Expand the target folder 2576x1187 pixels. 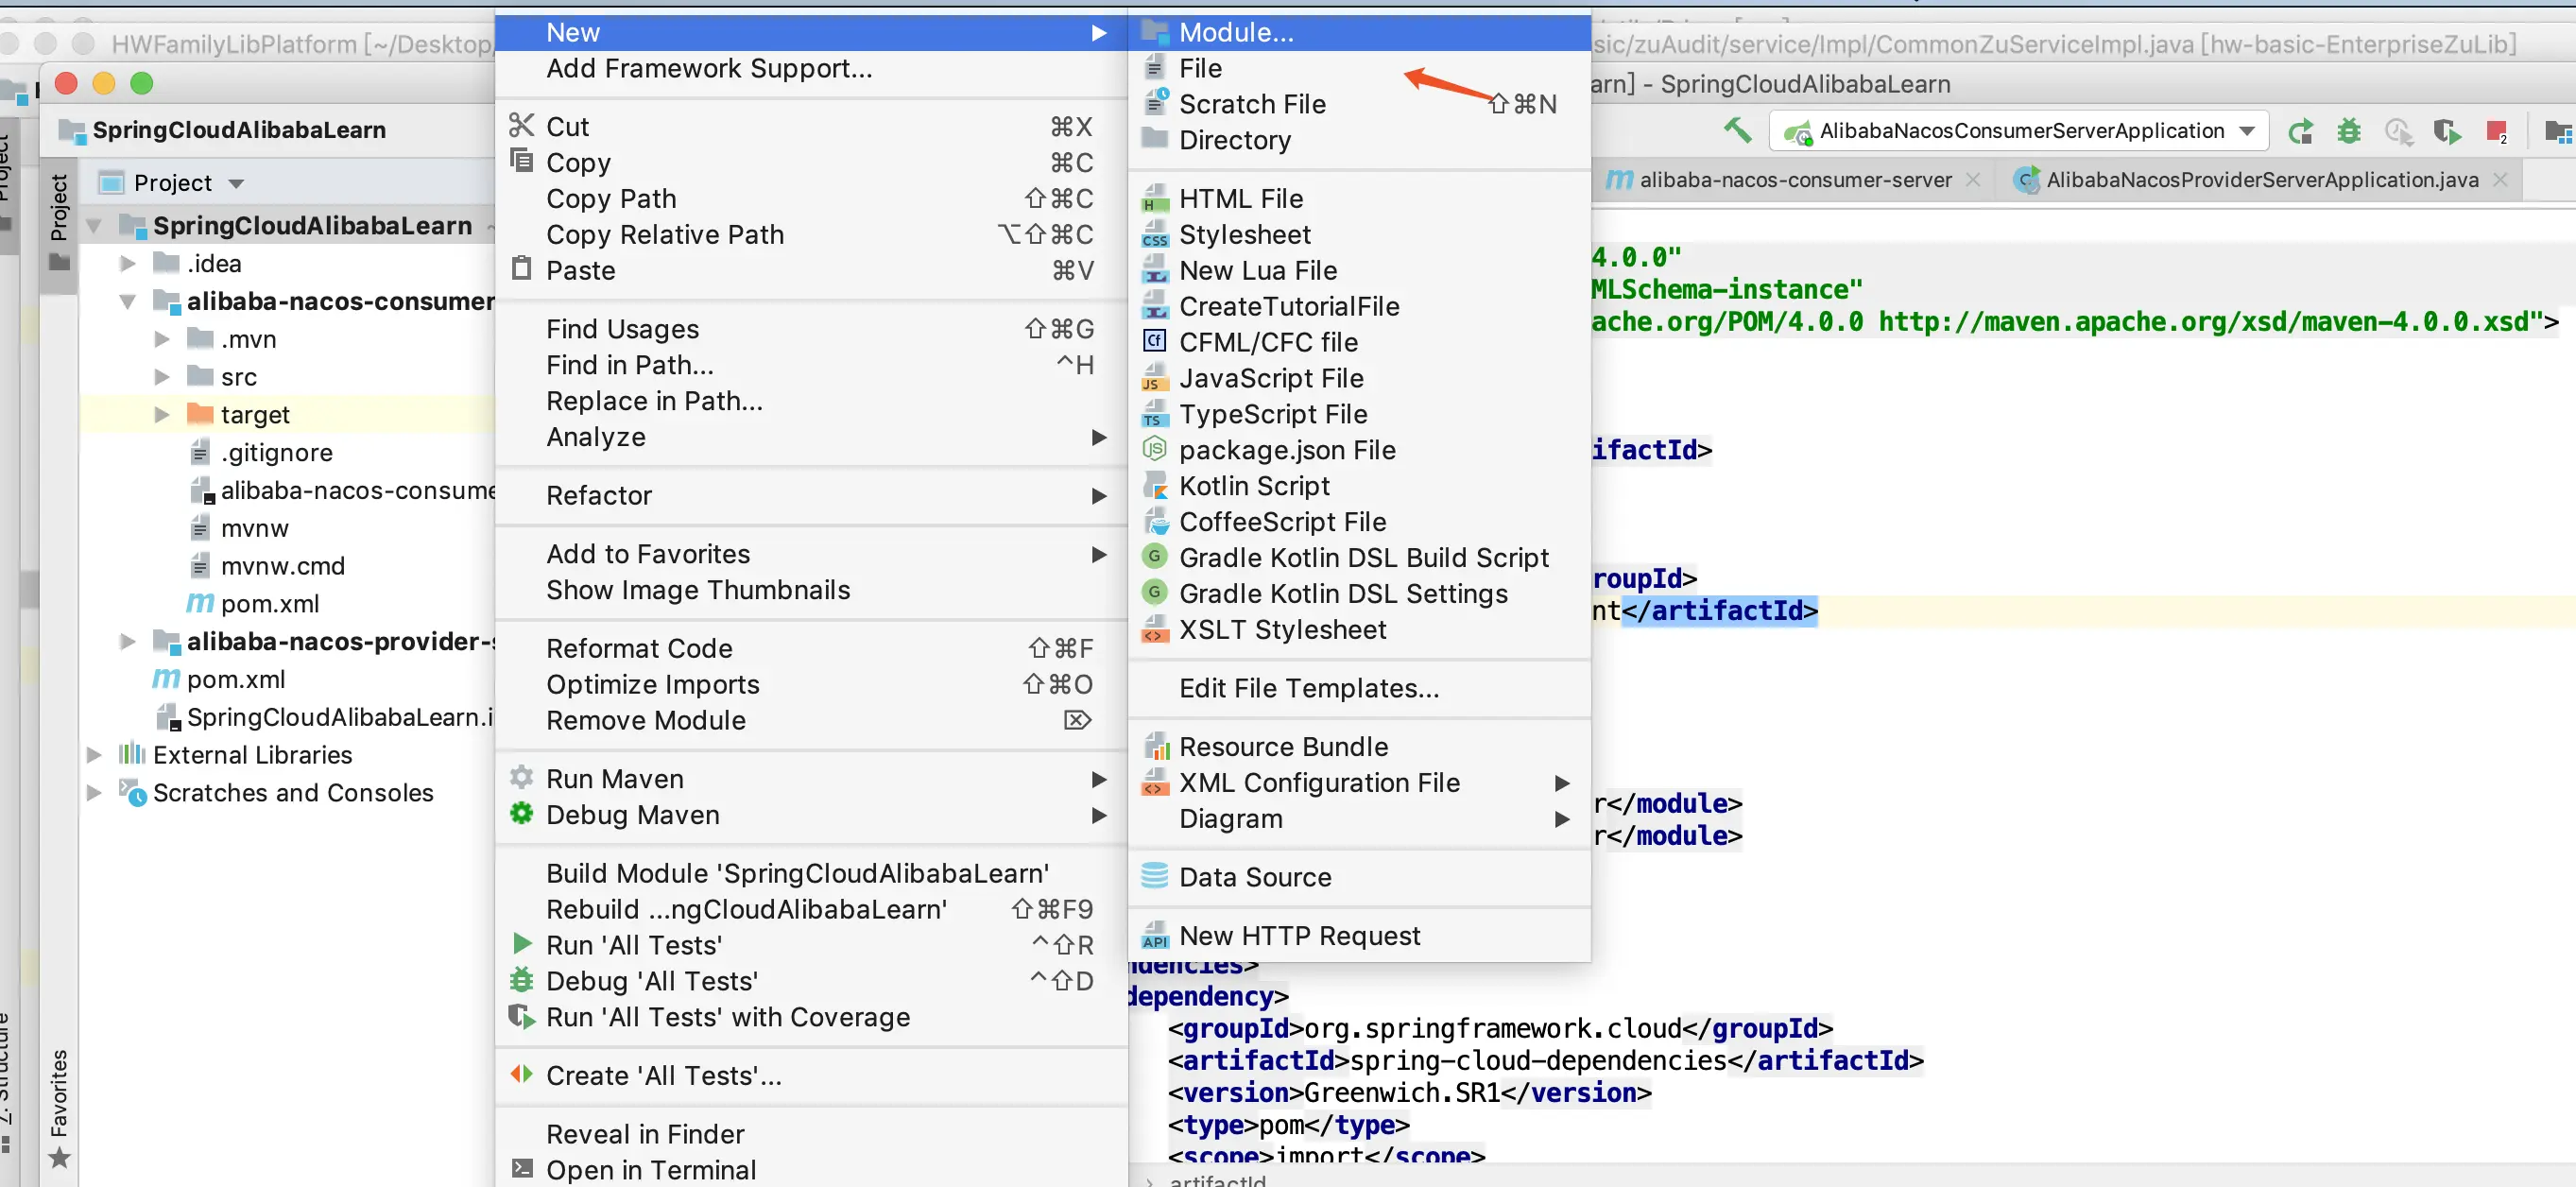point(162,415)
